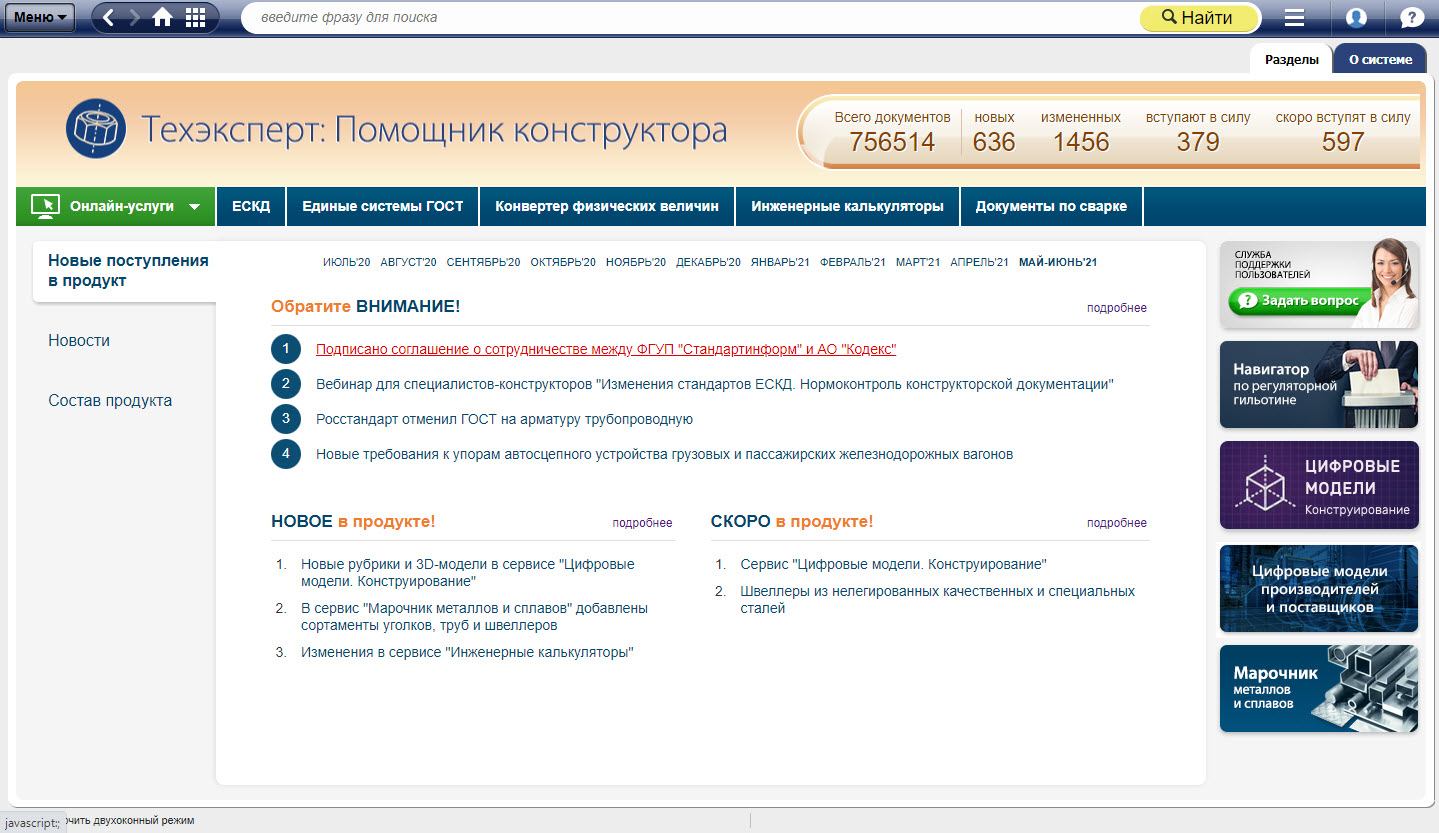Choose month ФЕВРАЛЬ'21
This screenshot has height=833, width=1439.
tap(853, 263)
